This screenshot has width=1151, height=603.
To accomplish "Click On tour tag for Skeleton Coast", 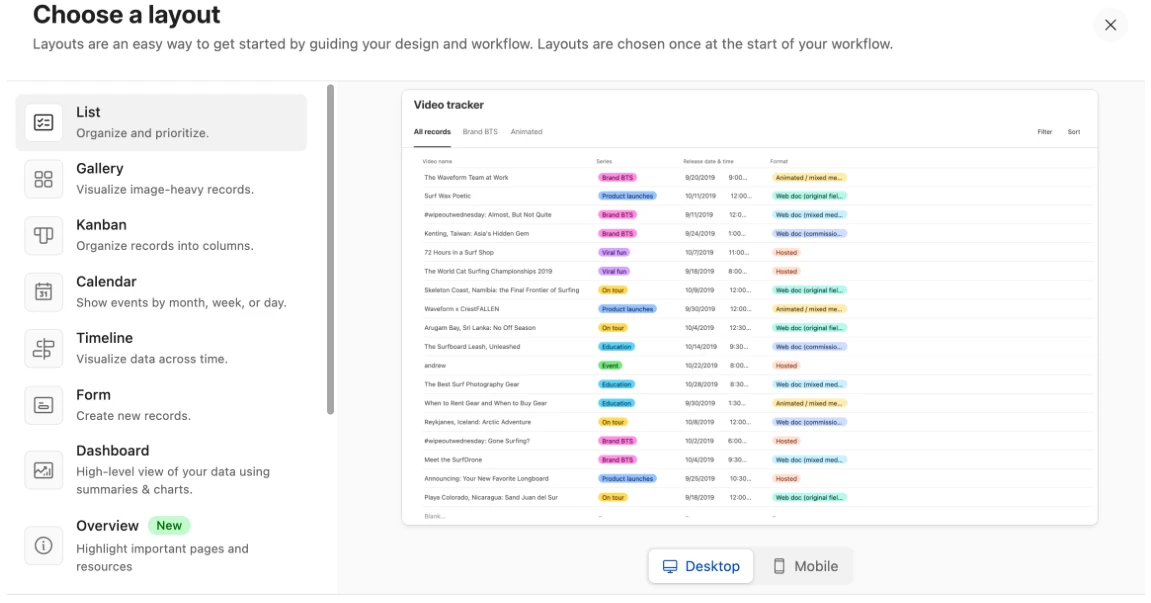I will coord(613,290).
